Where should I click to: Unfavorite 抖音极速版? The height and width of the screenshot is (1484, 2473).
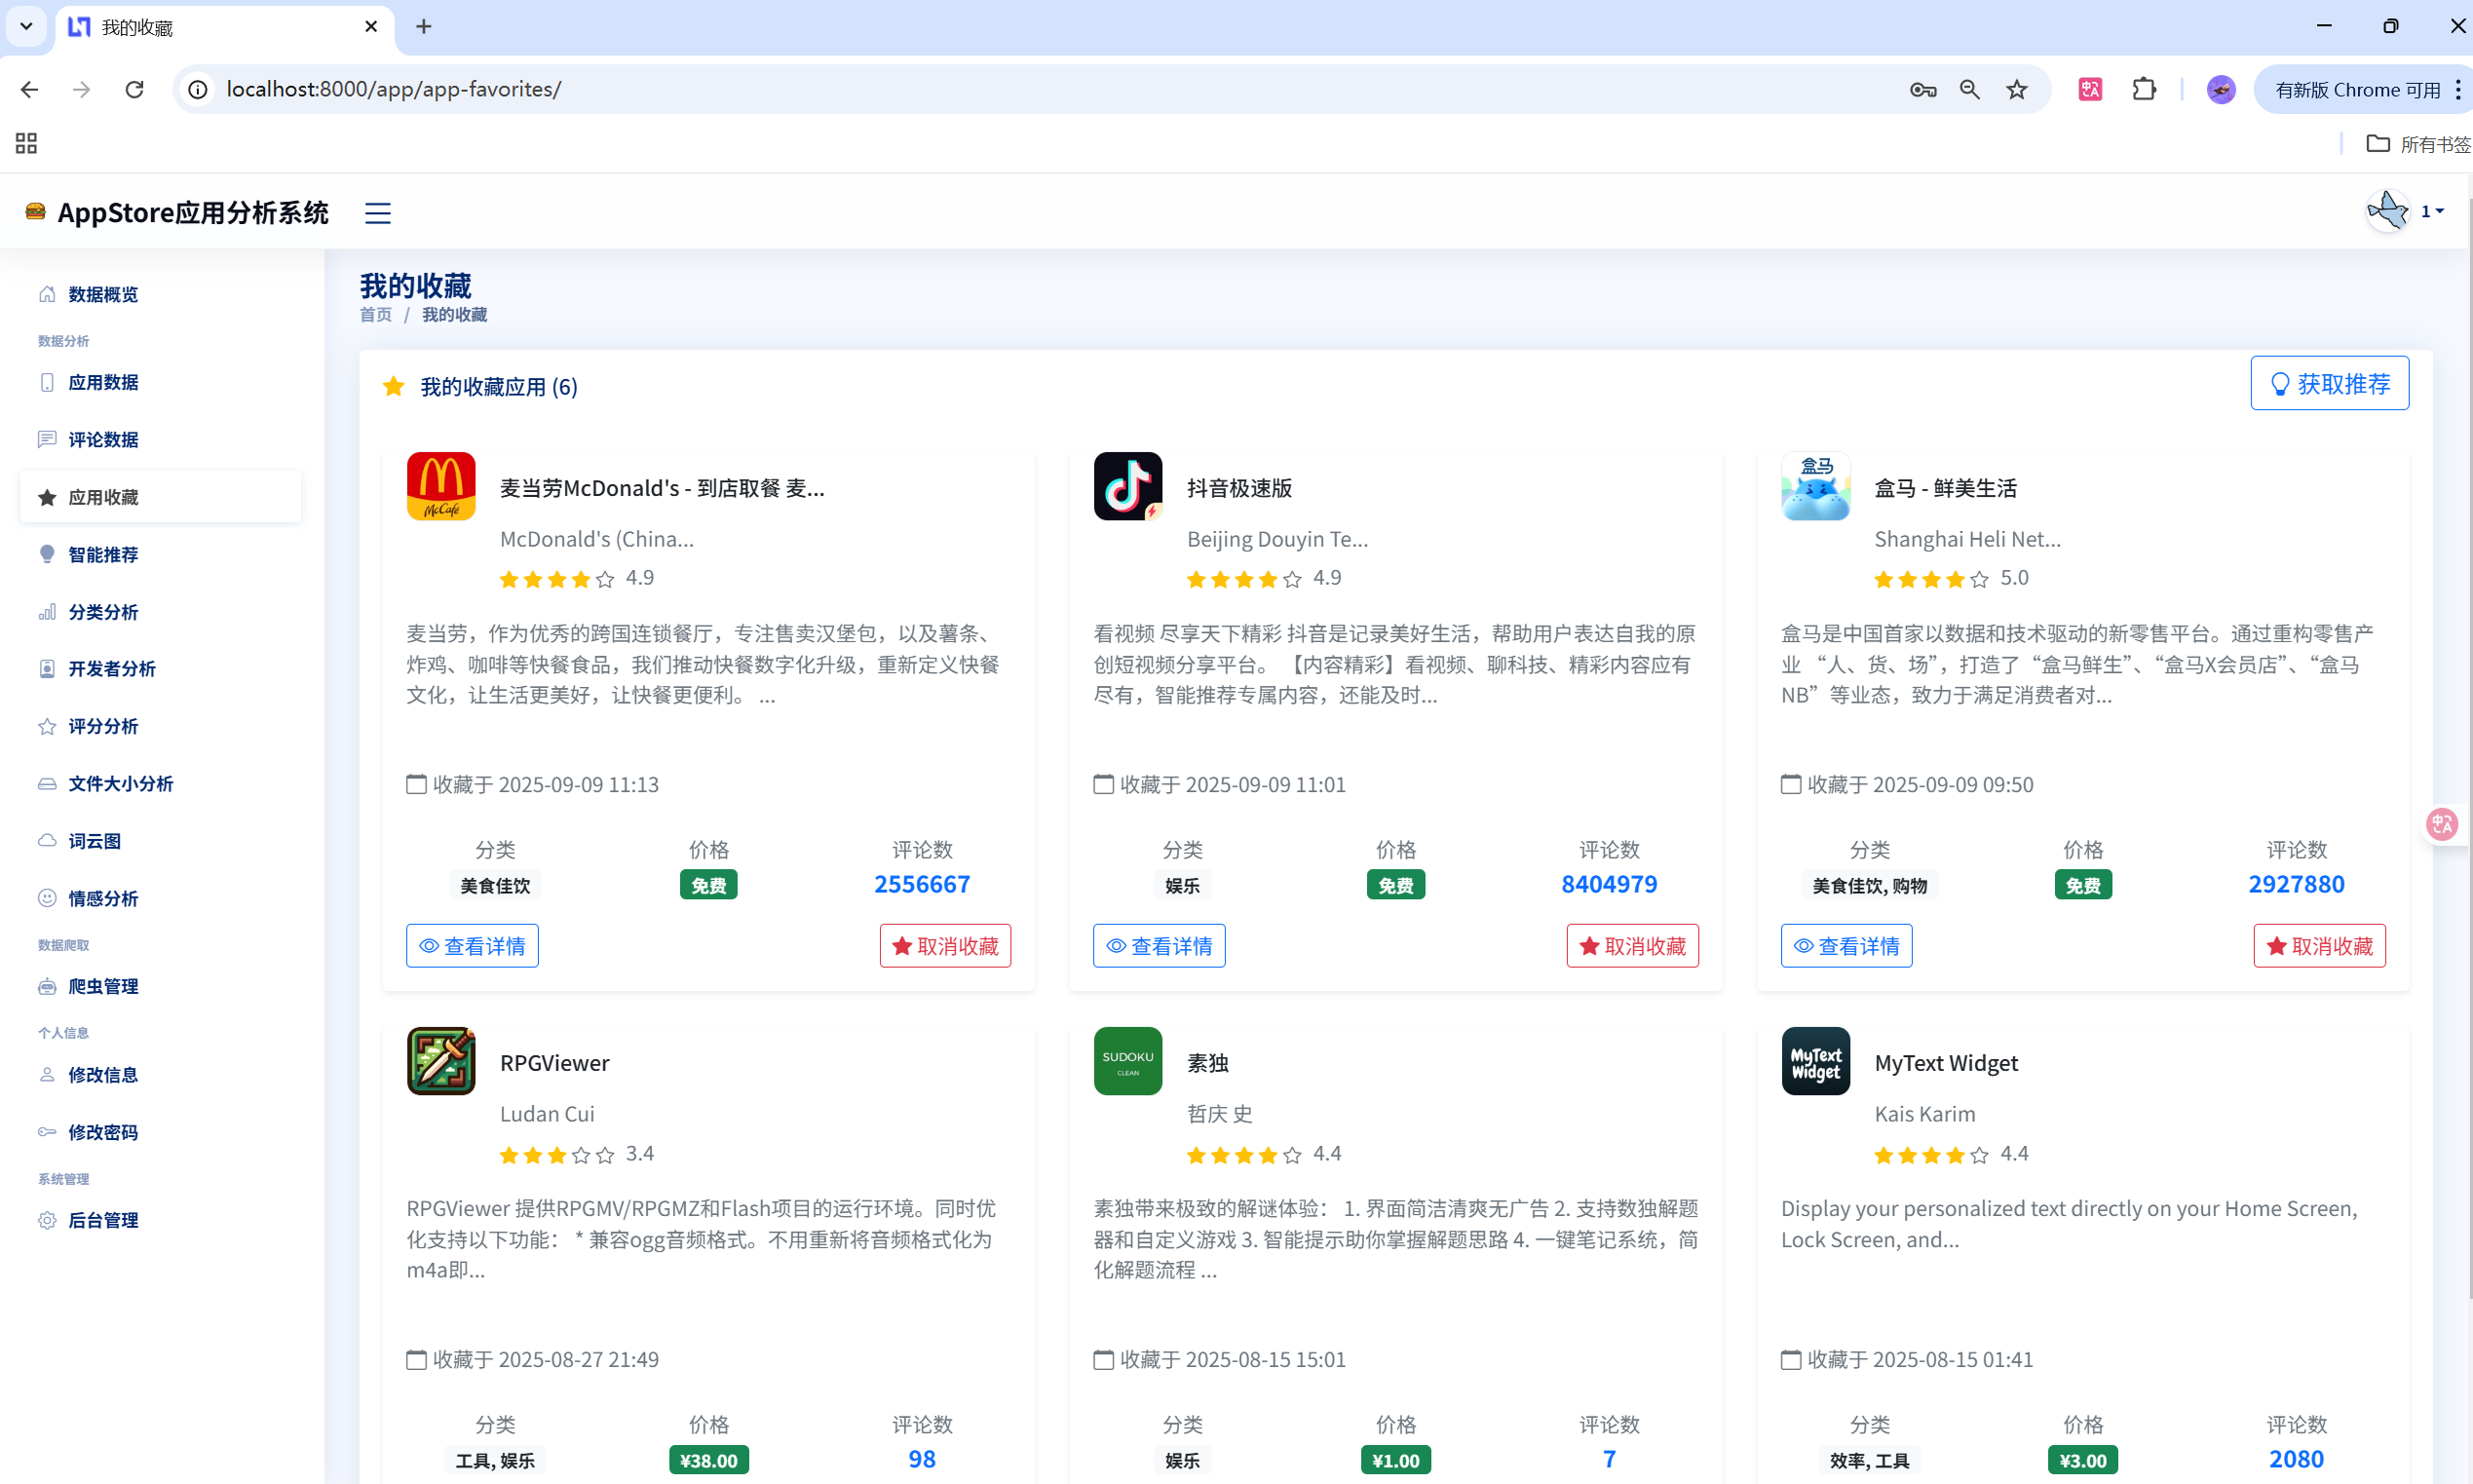pos(1632,946)
